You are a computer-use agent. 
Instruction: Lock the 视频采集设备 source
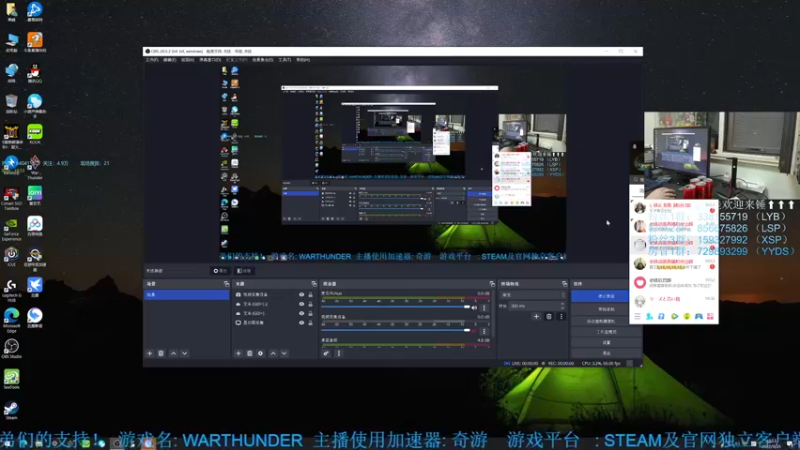click(310, 294)
